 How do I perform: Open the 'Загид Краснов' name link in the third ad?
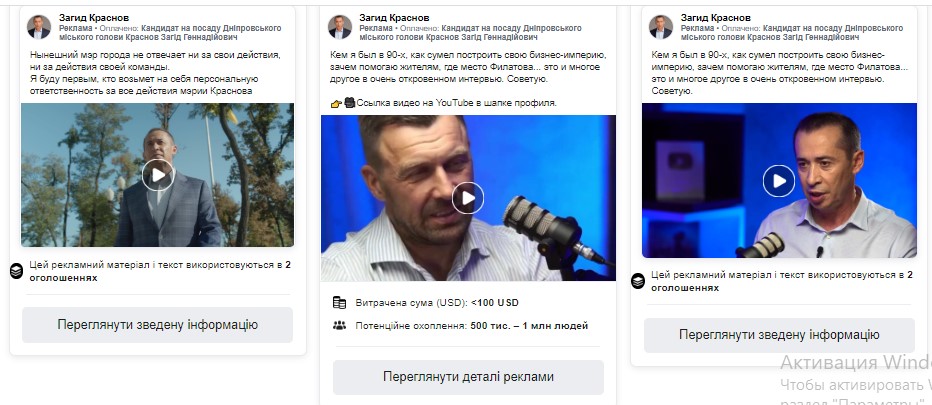(x=716, y=18)
